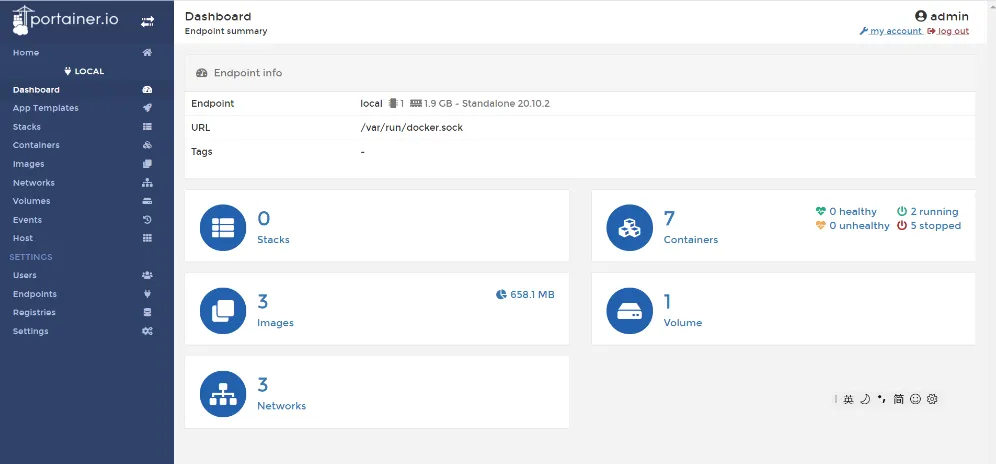Click the Volumes drive icon in sidebar
Image resolution: width=996 pixels, height=464 pixels.
coord(147,201)
